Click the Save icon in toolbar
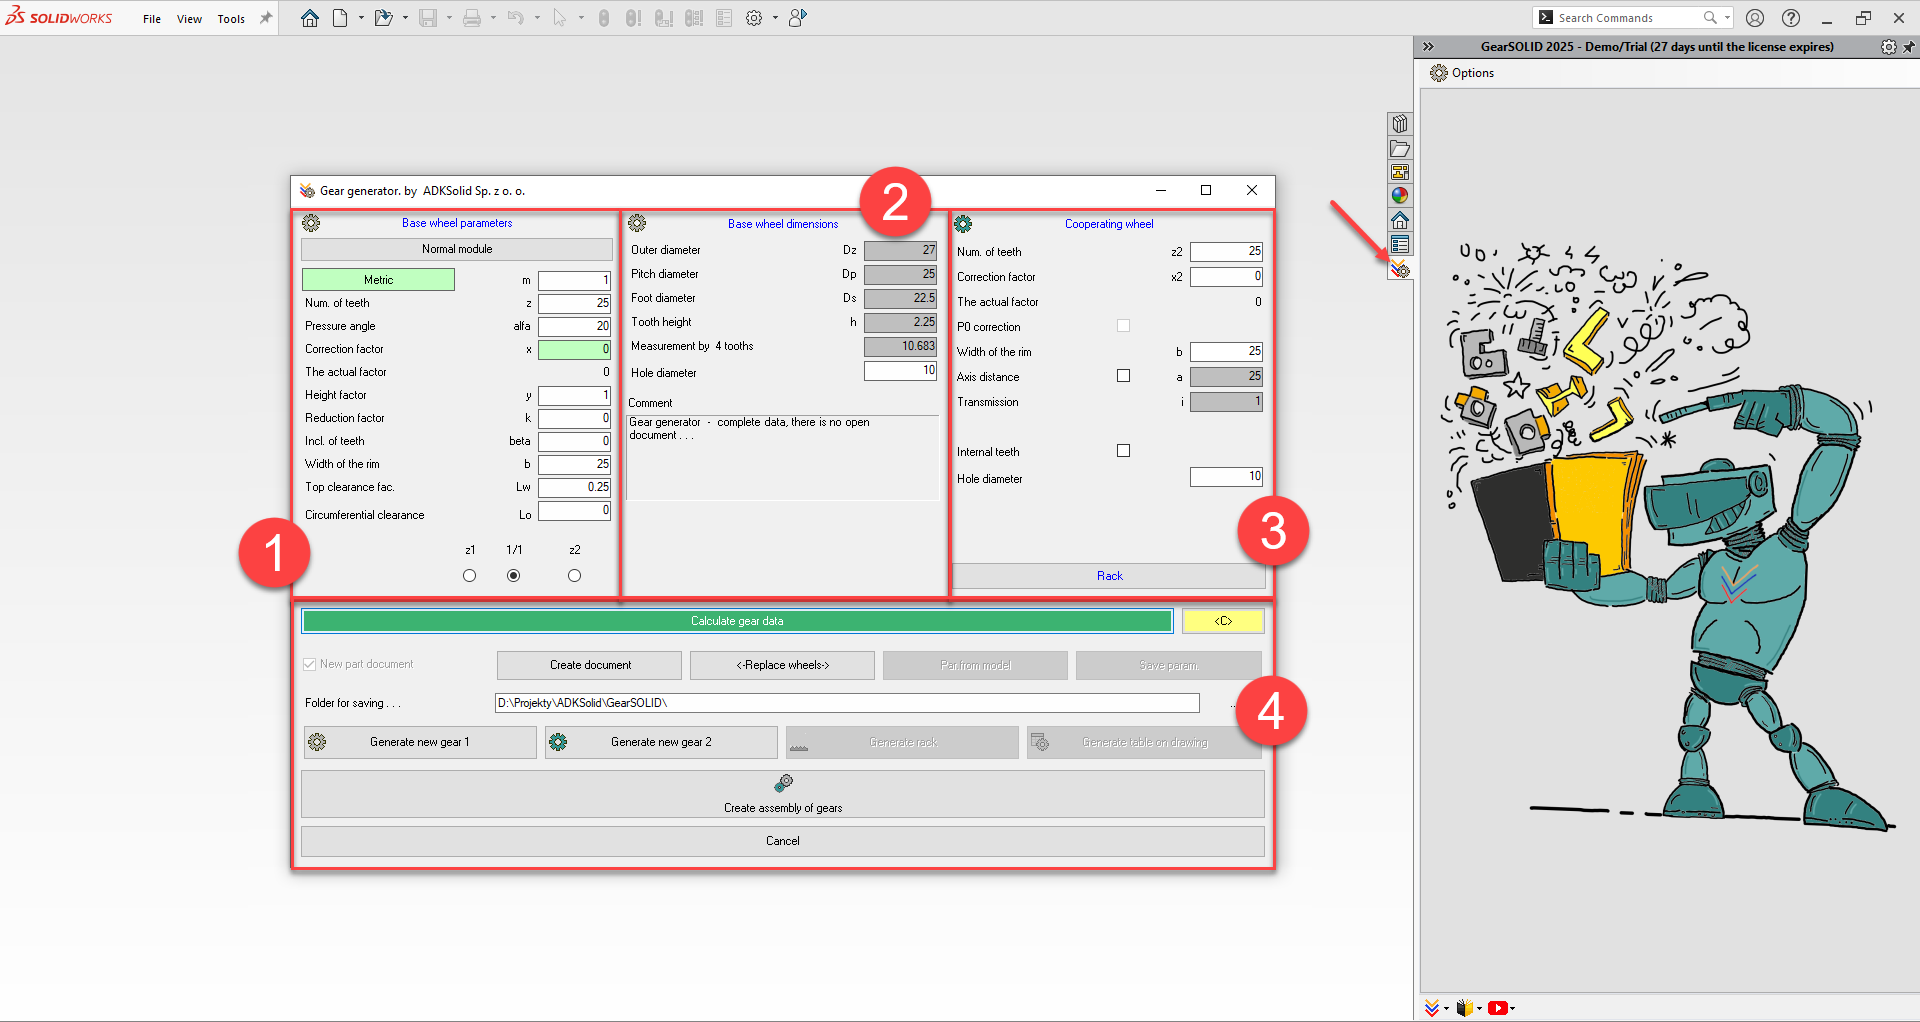The width and height of the screenshot is (1920, 1022). tap(428, 18)
